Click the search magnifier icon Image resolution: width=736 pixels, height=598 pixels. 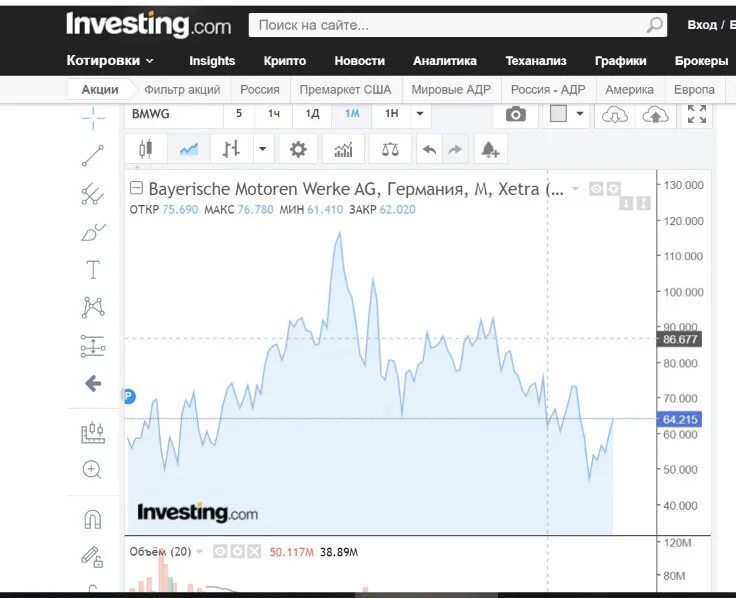(x=655, y=24)
